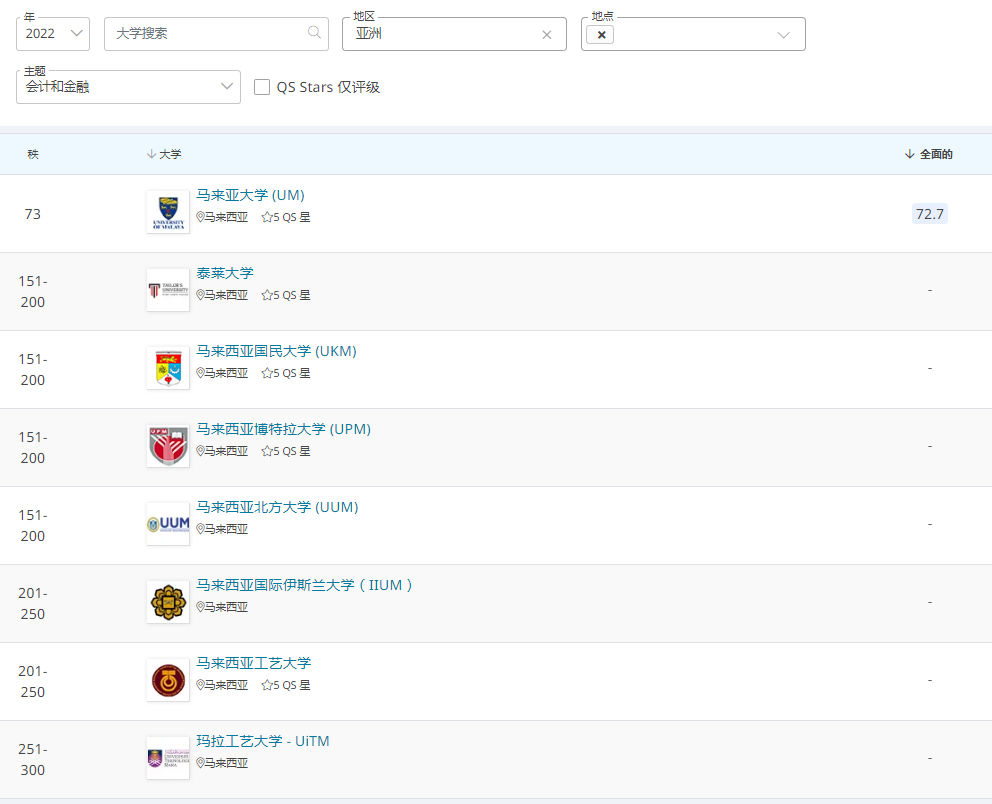This screenshot has height=804, width=992.
Task: Click the UKM university logo
Action: coord(167,368)
